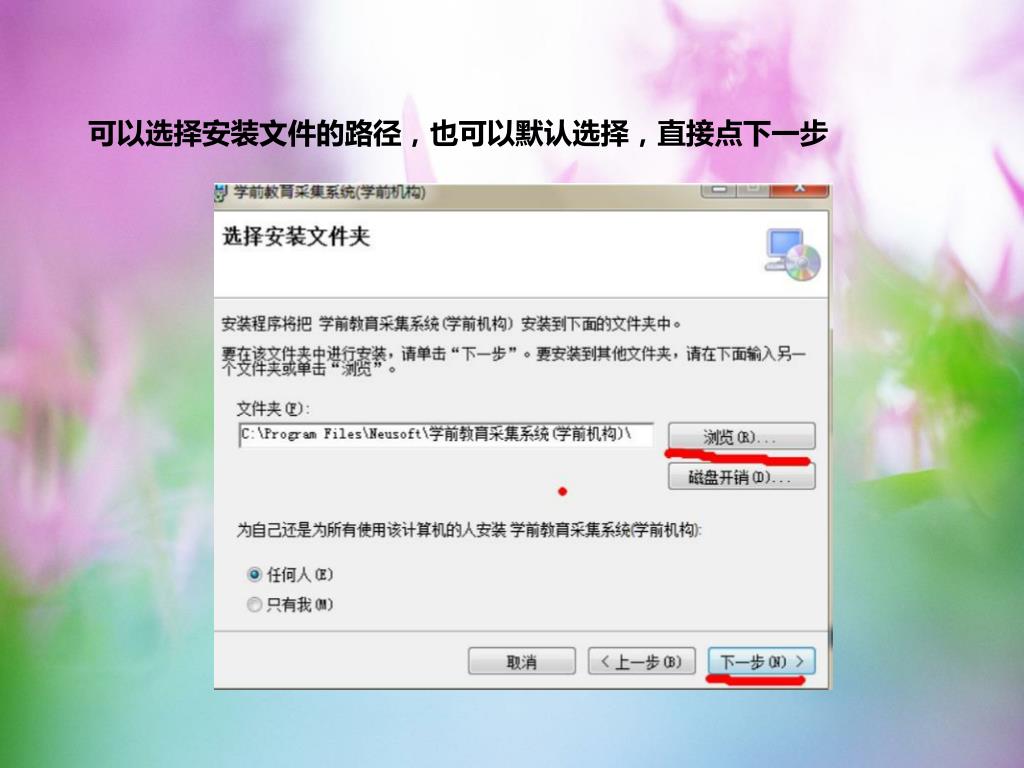
Task: Select the 只有我(M) radio option
Action: click(x=254, y=605)
